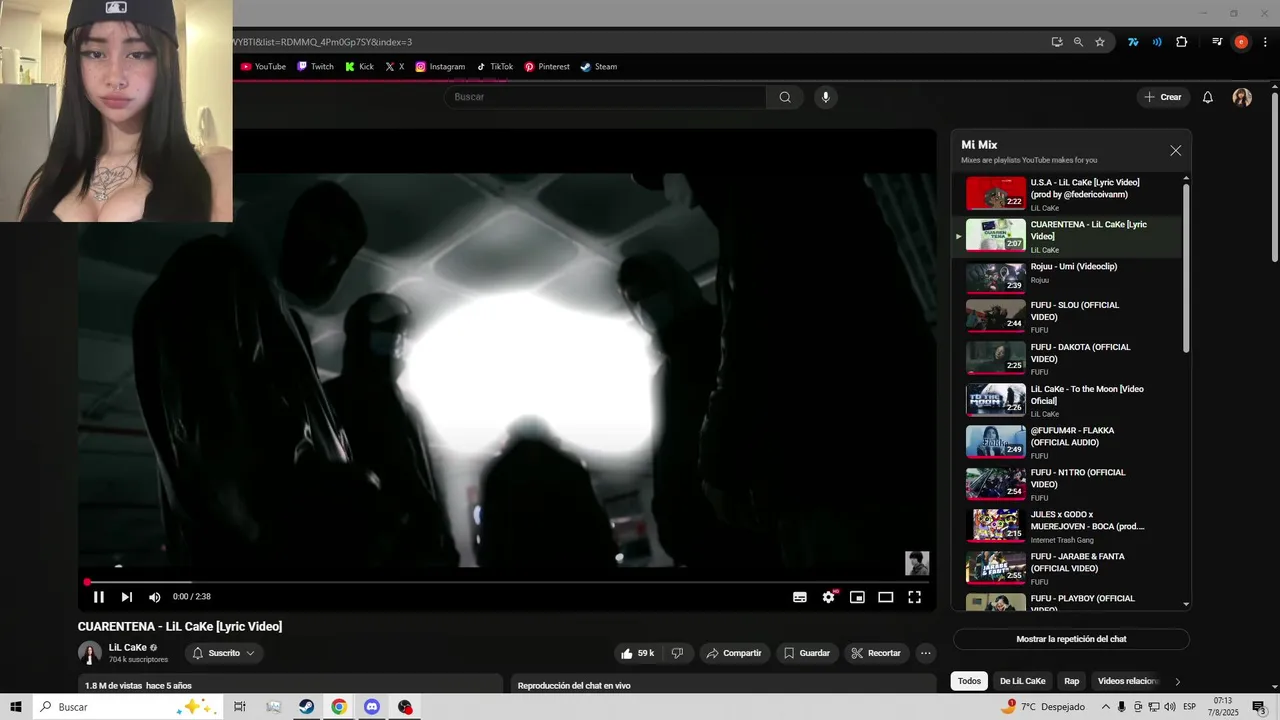Open Kick bookmark
Screen dimensions: 1280x720
tap(359, 67)
